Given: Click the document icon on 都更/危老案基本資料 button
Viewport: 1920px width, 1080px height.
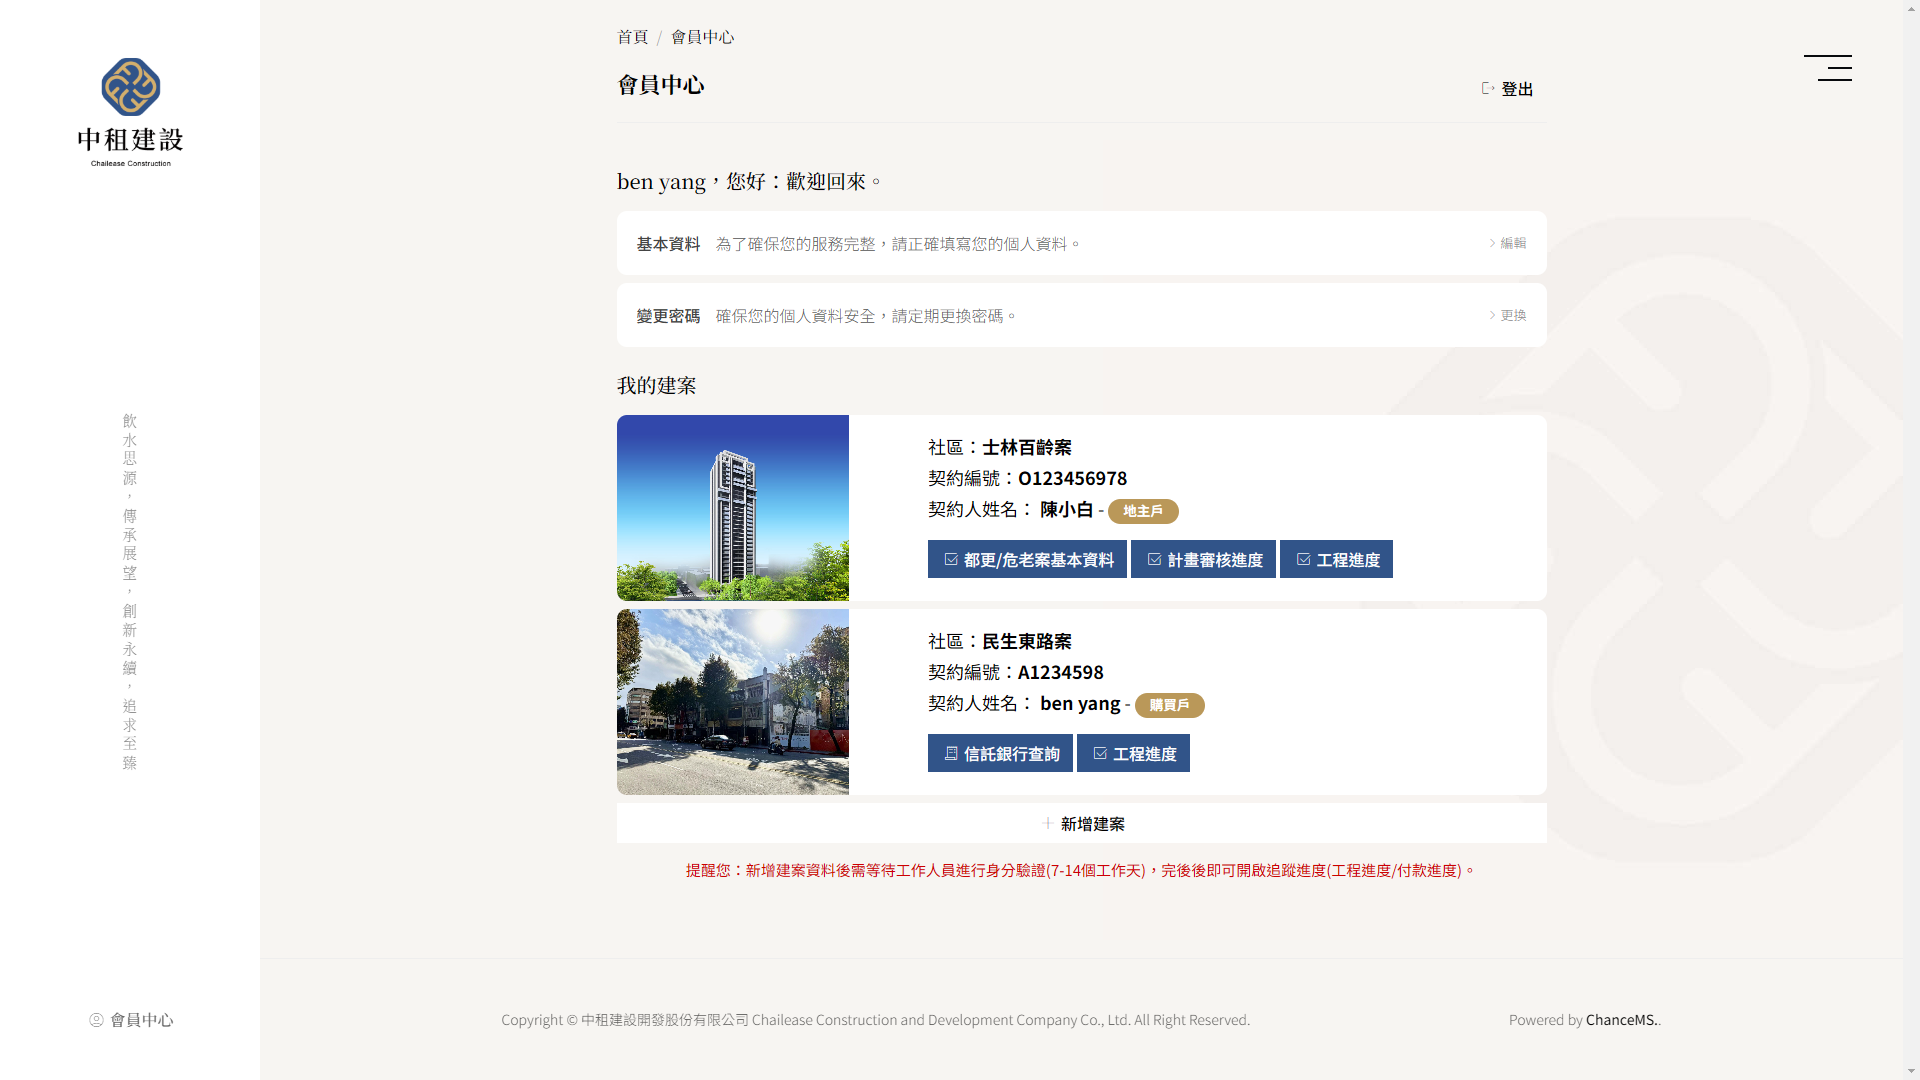Looking at the screenshot, I should (x=950, y=559).
